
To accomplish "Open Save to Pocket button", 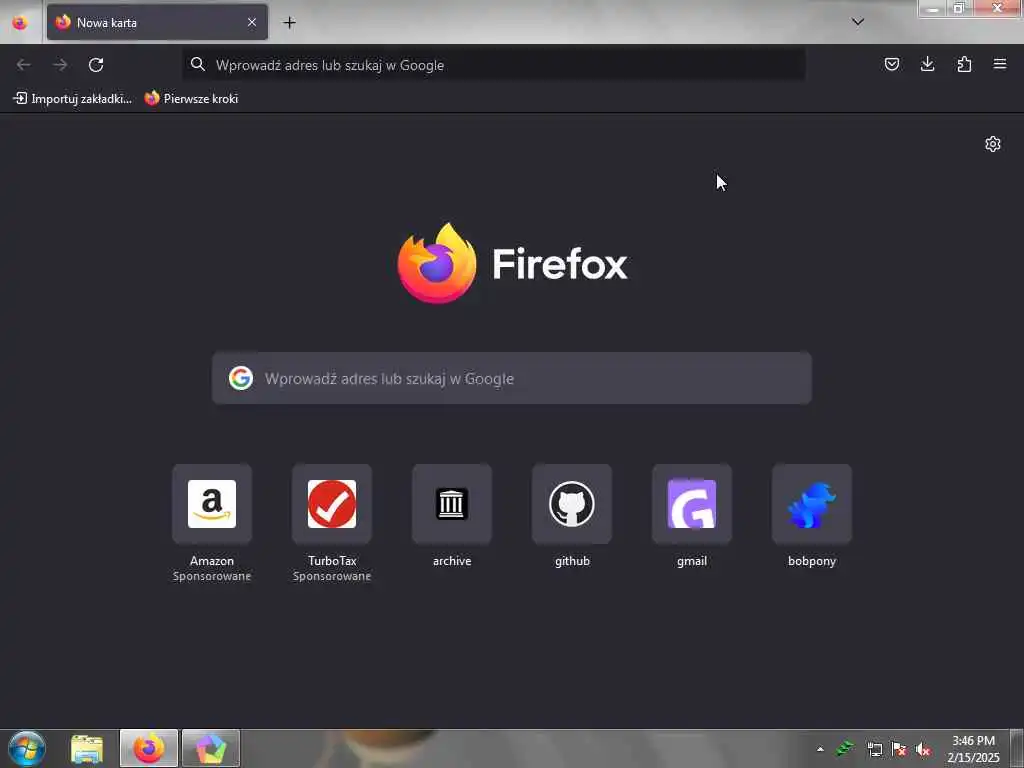I will 891,64.
